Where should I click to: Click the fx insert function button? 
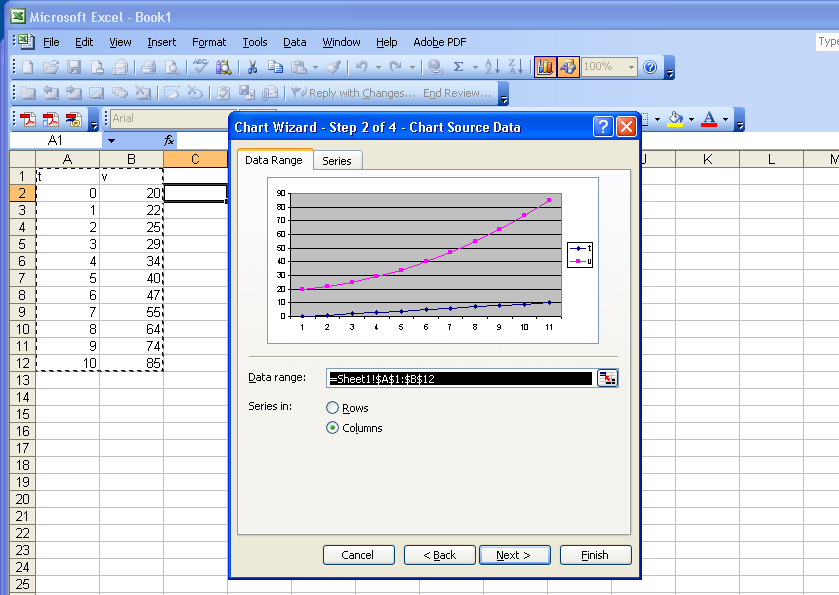pyautogui.click(x=169, y=140)
